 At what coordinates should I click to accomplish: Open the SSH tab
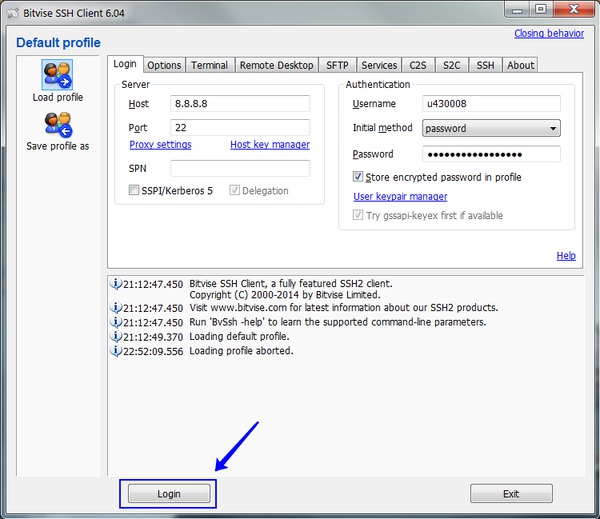pyautogui.click(x=485, y=65)
